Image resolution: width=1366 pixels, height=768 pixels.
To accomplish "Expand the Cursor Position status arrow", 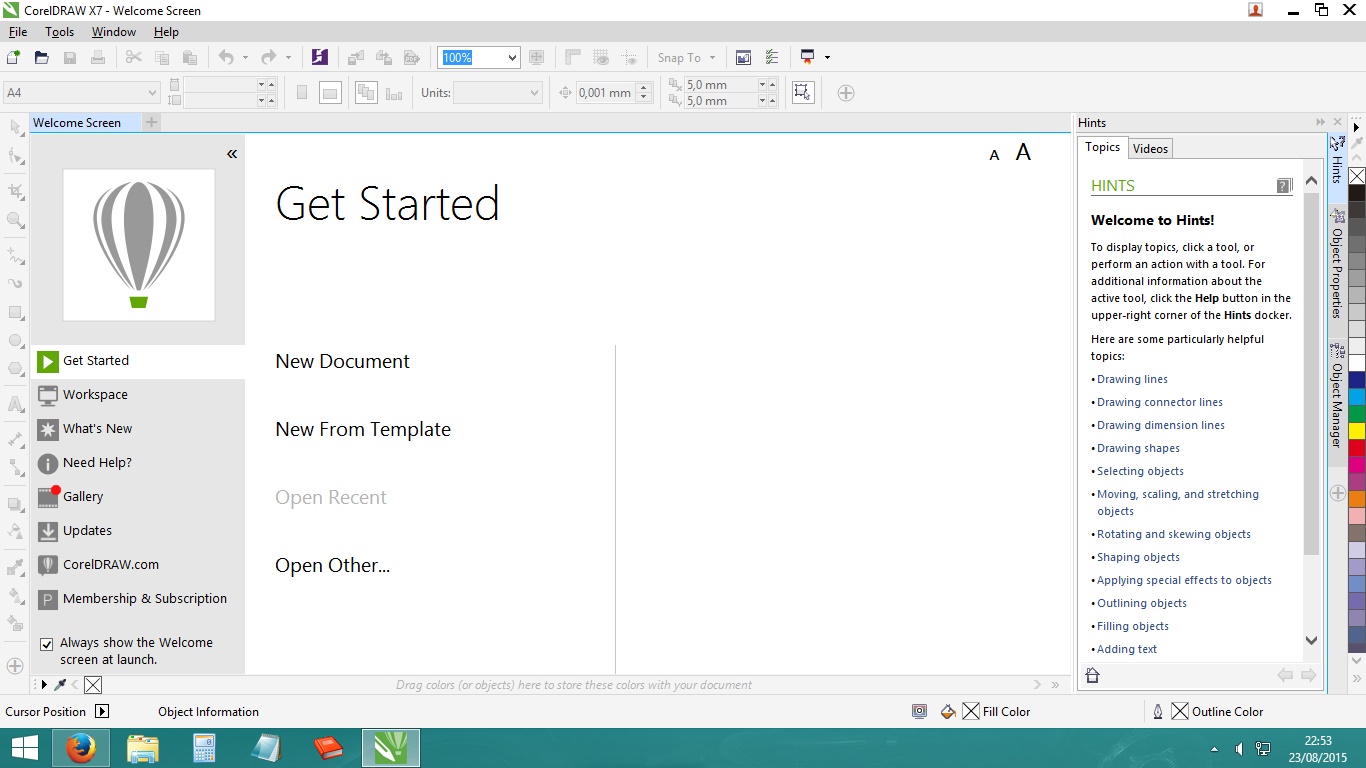I will [x=102, y=712].
